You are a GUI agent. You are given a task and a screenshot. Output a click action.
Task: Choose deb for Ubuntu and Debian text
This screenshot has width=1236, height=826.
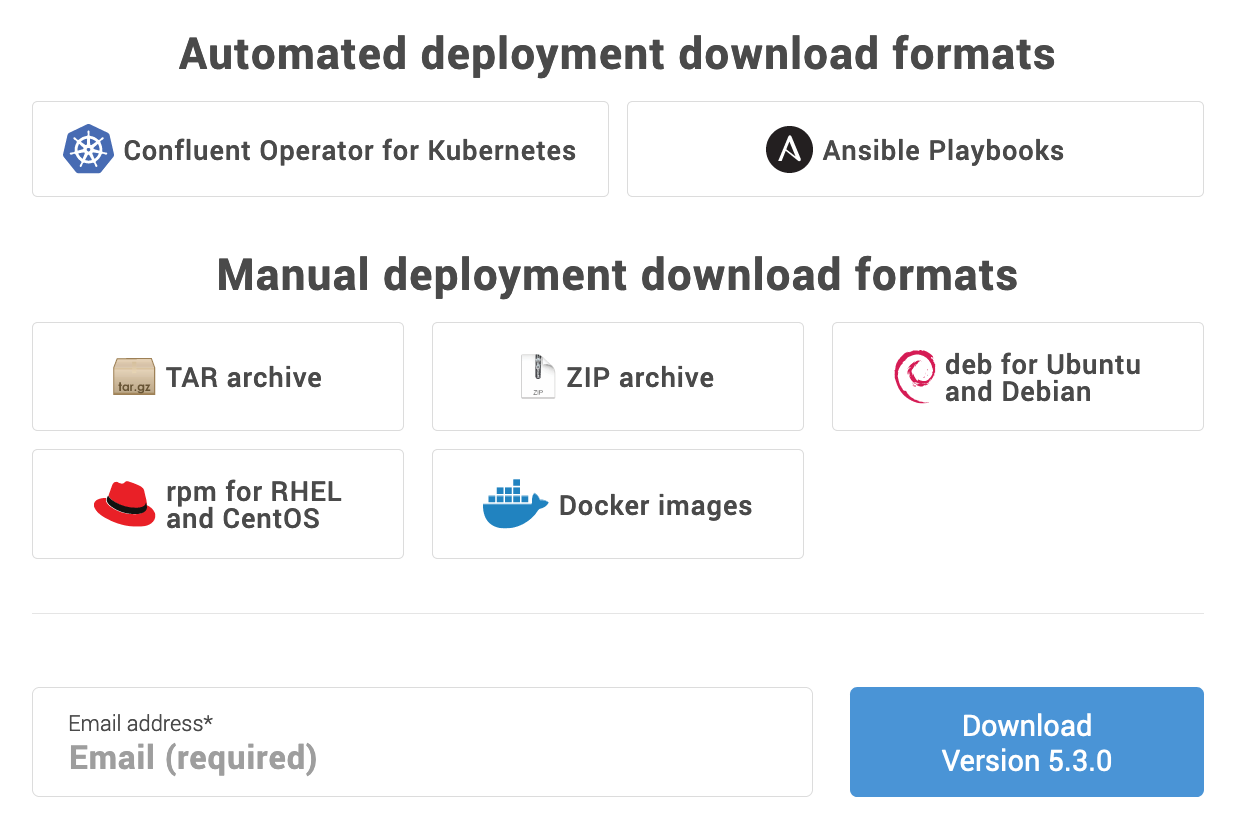coord(1042,377)
